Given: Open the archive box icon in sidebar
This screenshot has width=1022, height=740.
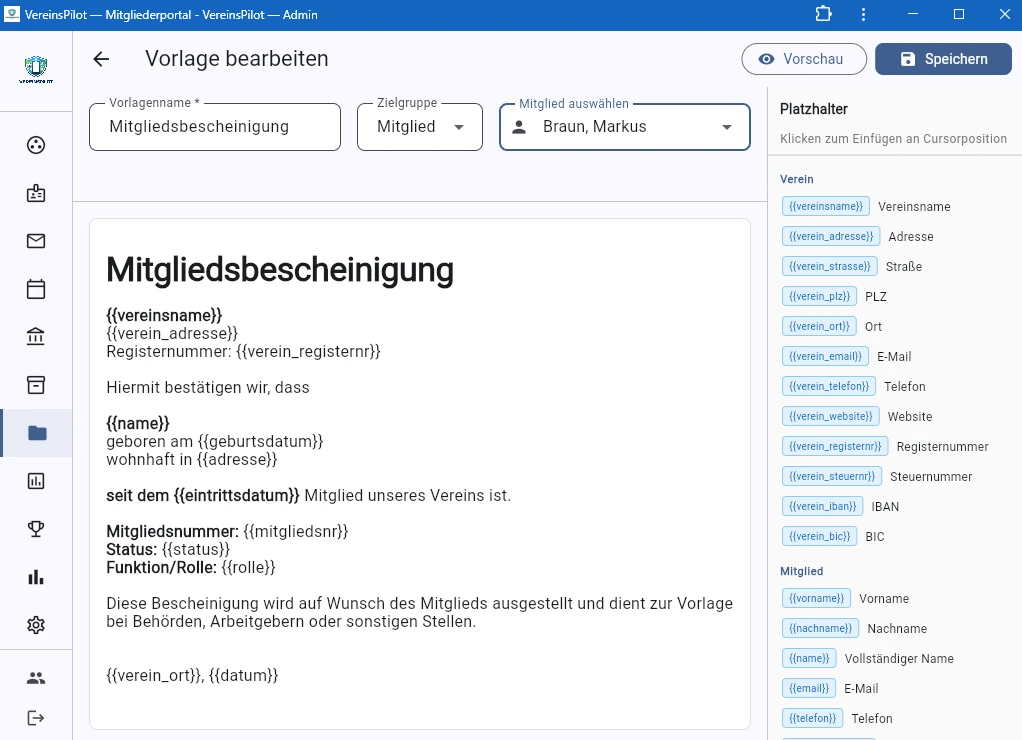Looking at the screenshot, I should click(36, 384).
